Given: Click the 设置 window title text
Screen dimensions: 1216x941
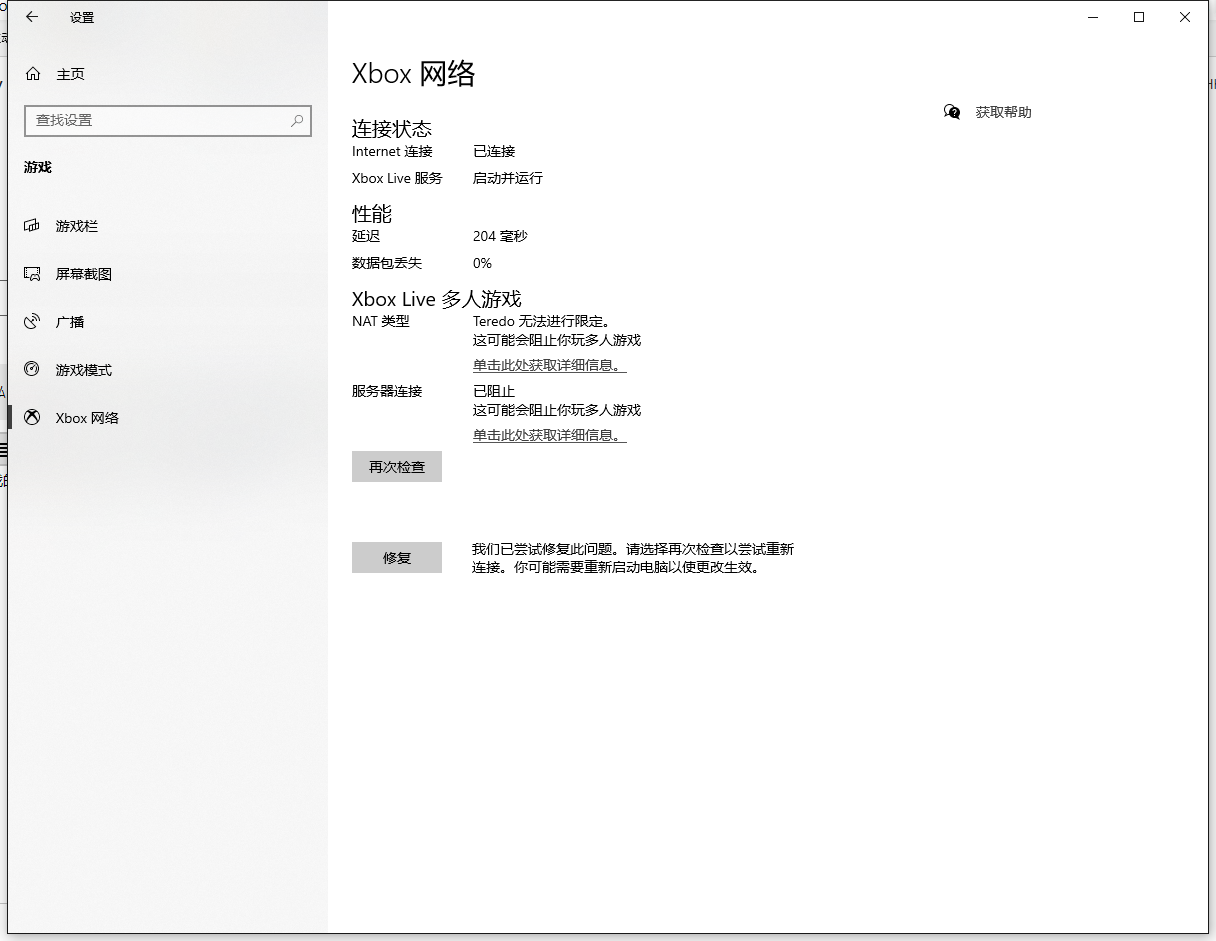Looking at the screenshot, I should coord(82,18).
